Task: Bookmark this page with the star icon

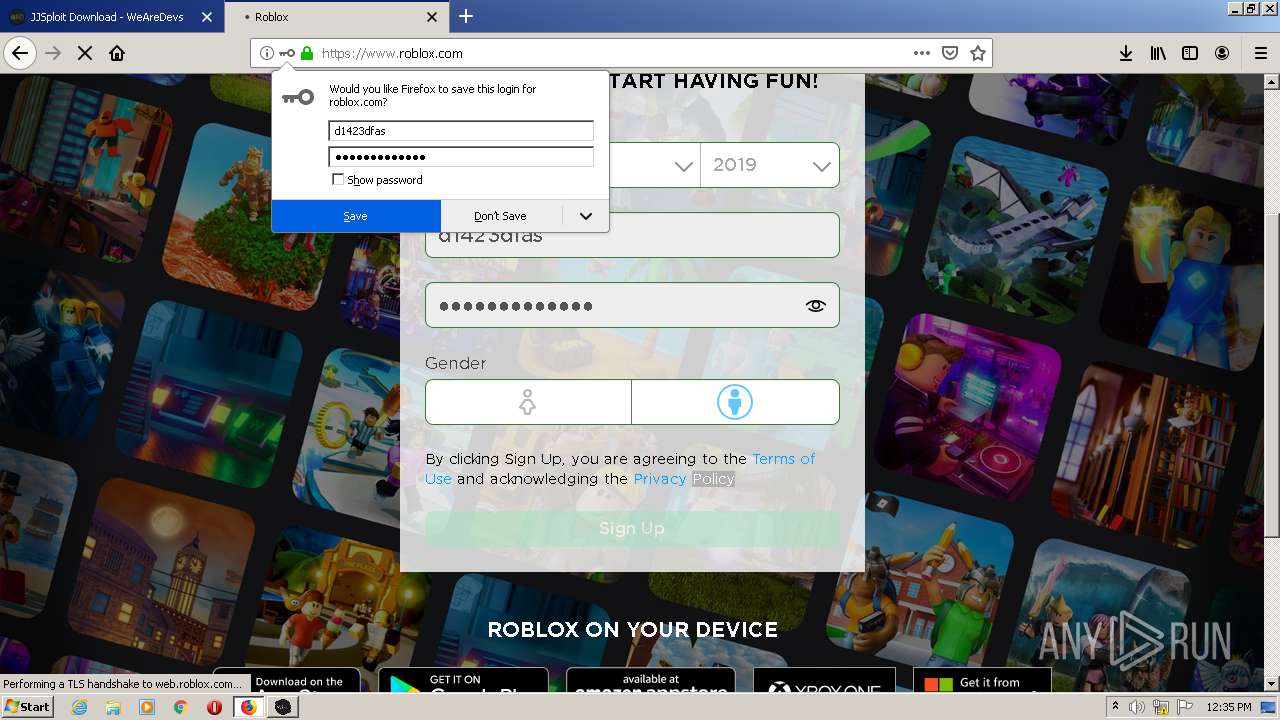Action: pos(978,53)
